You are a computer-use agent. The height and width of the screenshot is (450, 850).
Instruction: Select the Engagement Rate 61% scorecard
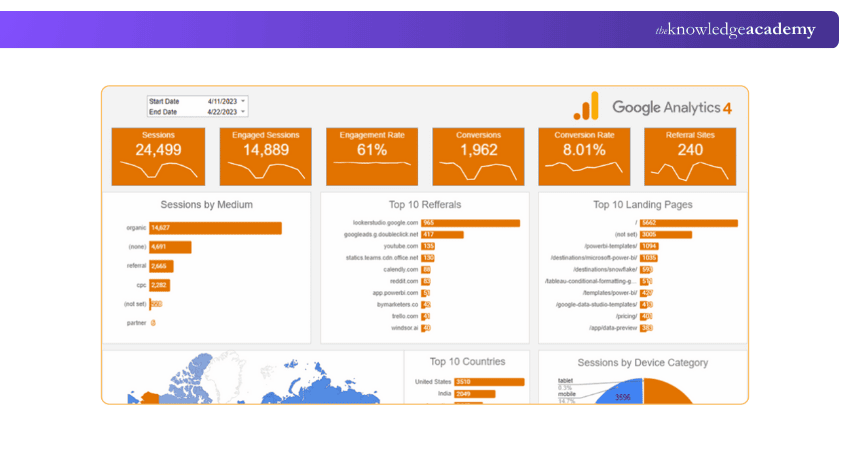point(372,157)
